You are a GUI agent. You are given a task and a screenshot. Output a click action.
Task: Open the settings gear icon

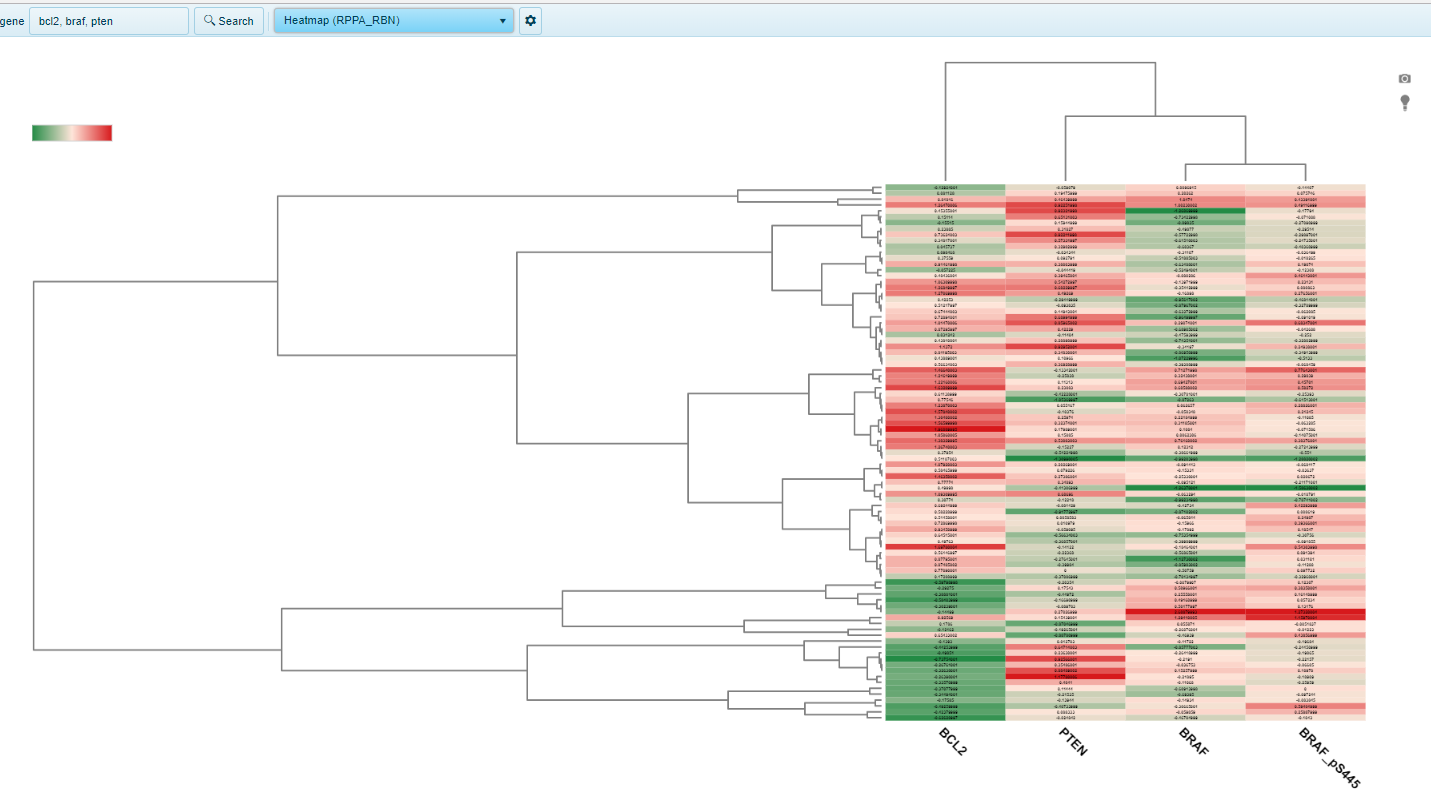click(x=530, y=20)
